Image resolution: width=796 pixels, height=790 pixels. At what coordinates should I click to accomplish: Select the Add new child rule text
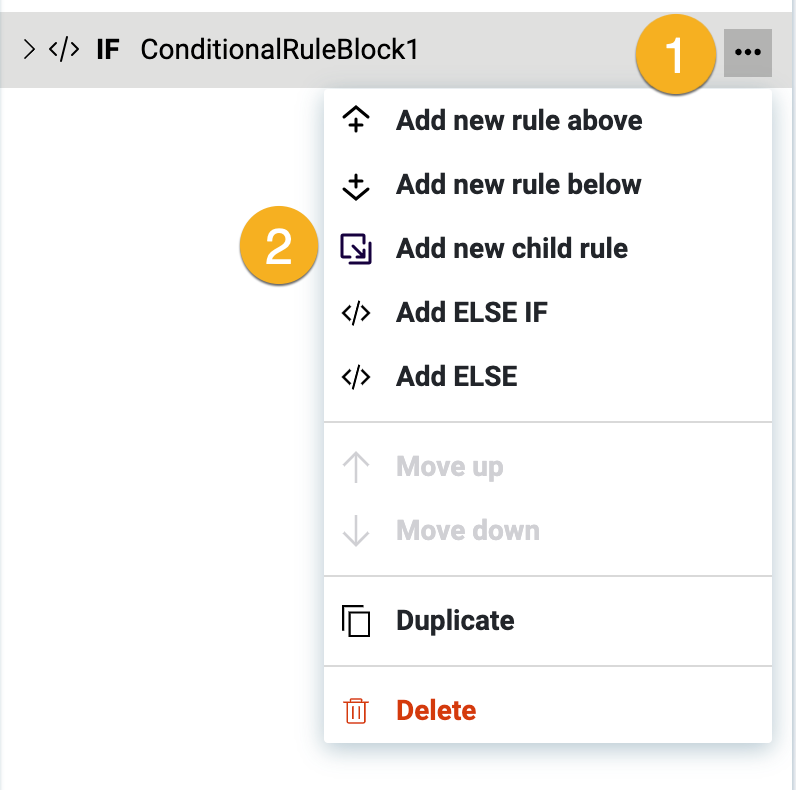click(512, 248)
